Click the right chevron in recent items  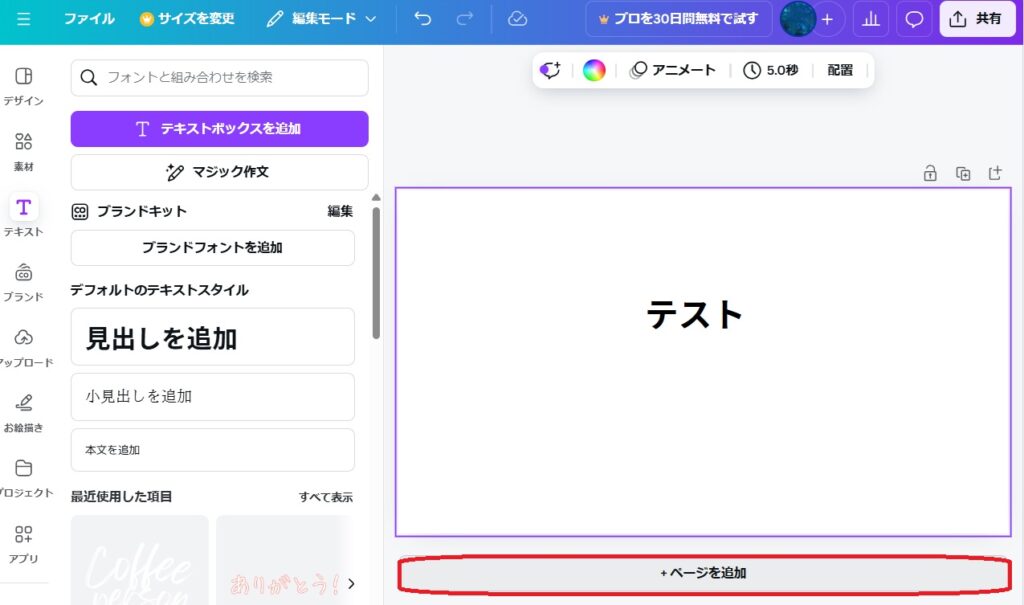tap(351, 583)
